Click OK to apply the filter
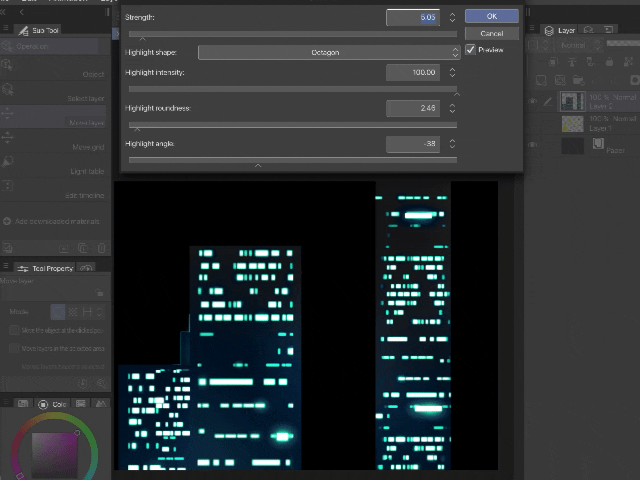The image size is (640, 480). pyautogui.click(x=491, y=16)
